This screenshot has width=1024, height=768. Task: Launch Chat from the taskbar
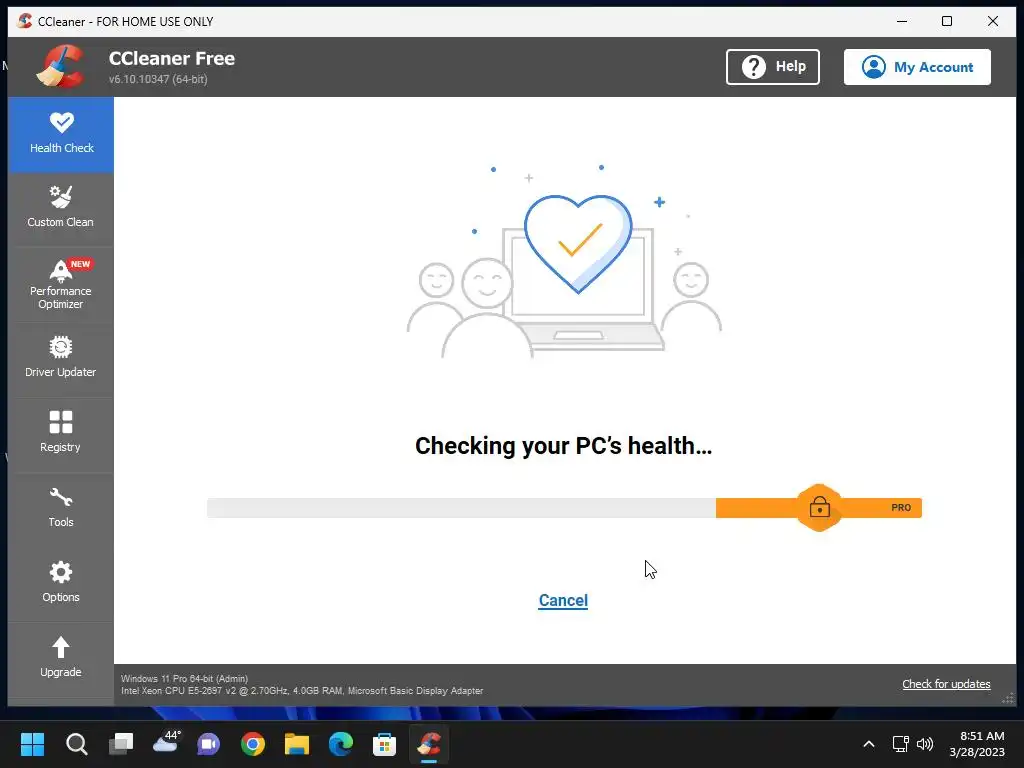209,744
